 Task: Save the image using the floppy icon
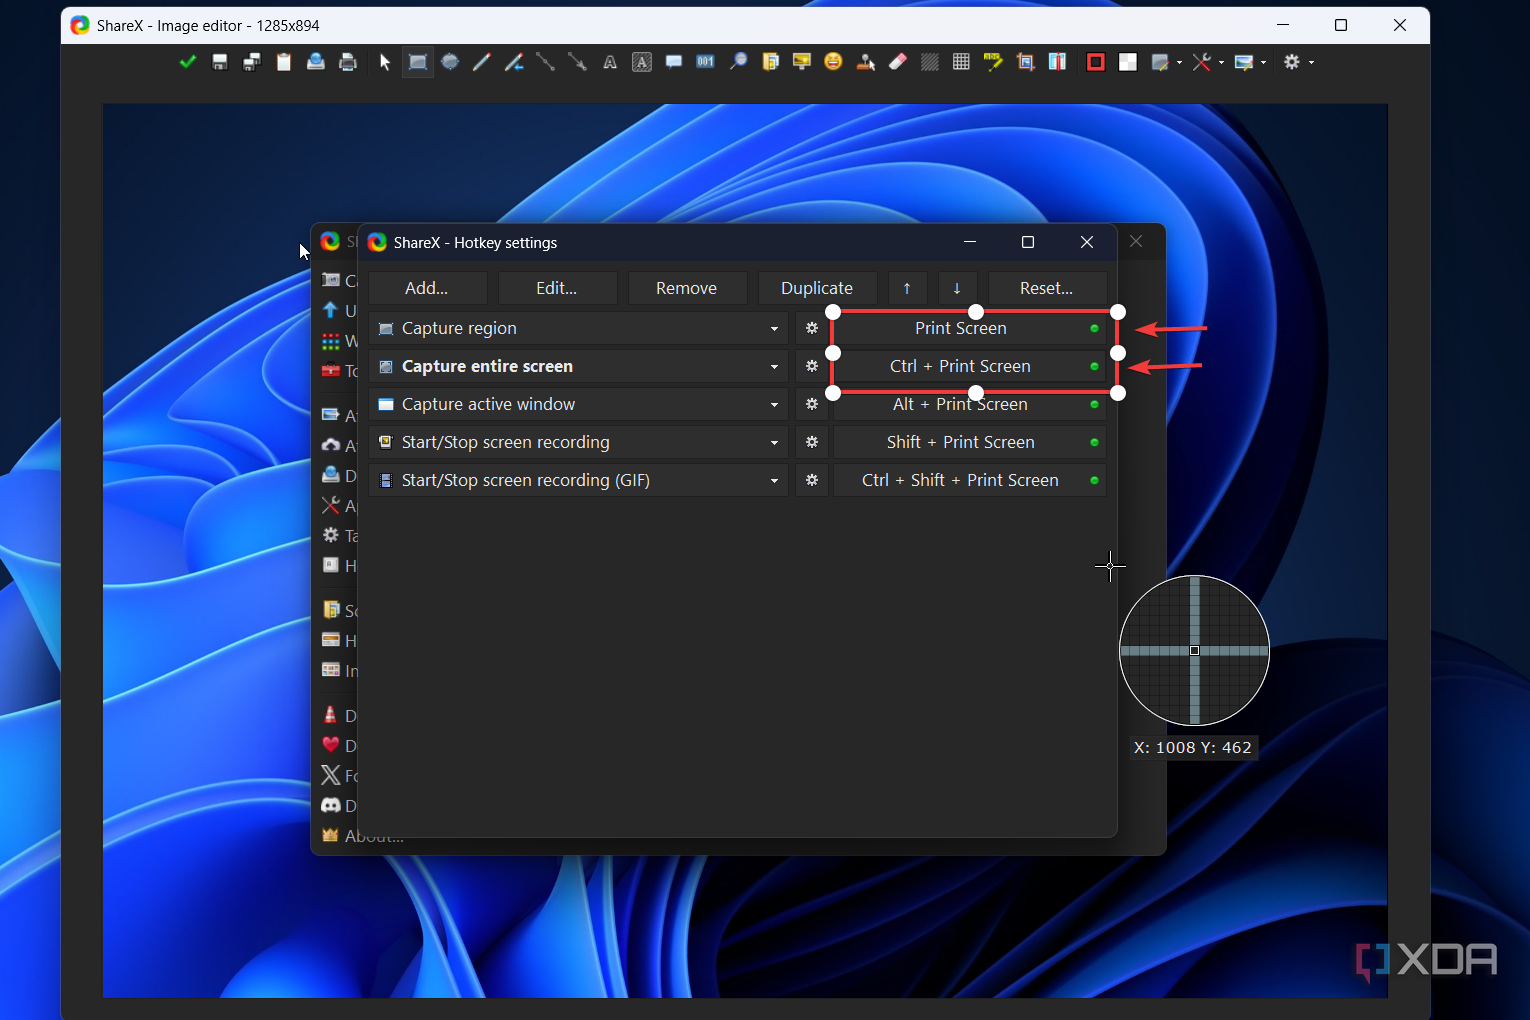(x=220, y=62)
